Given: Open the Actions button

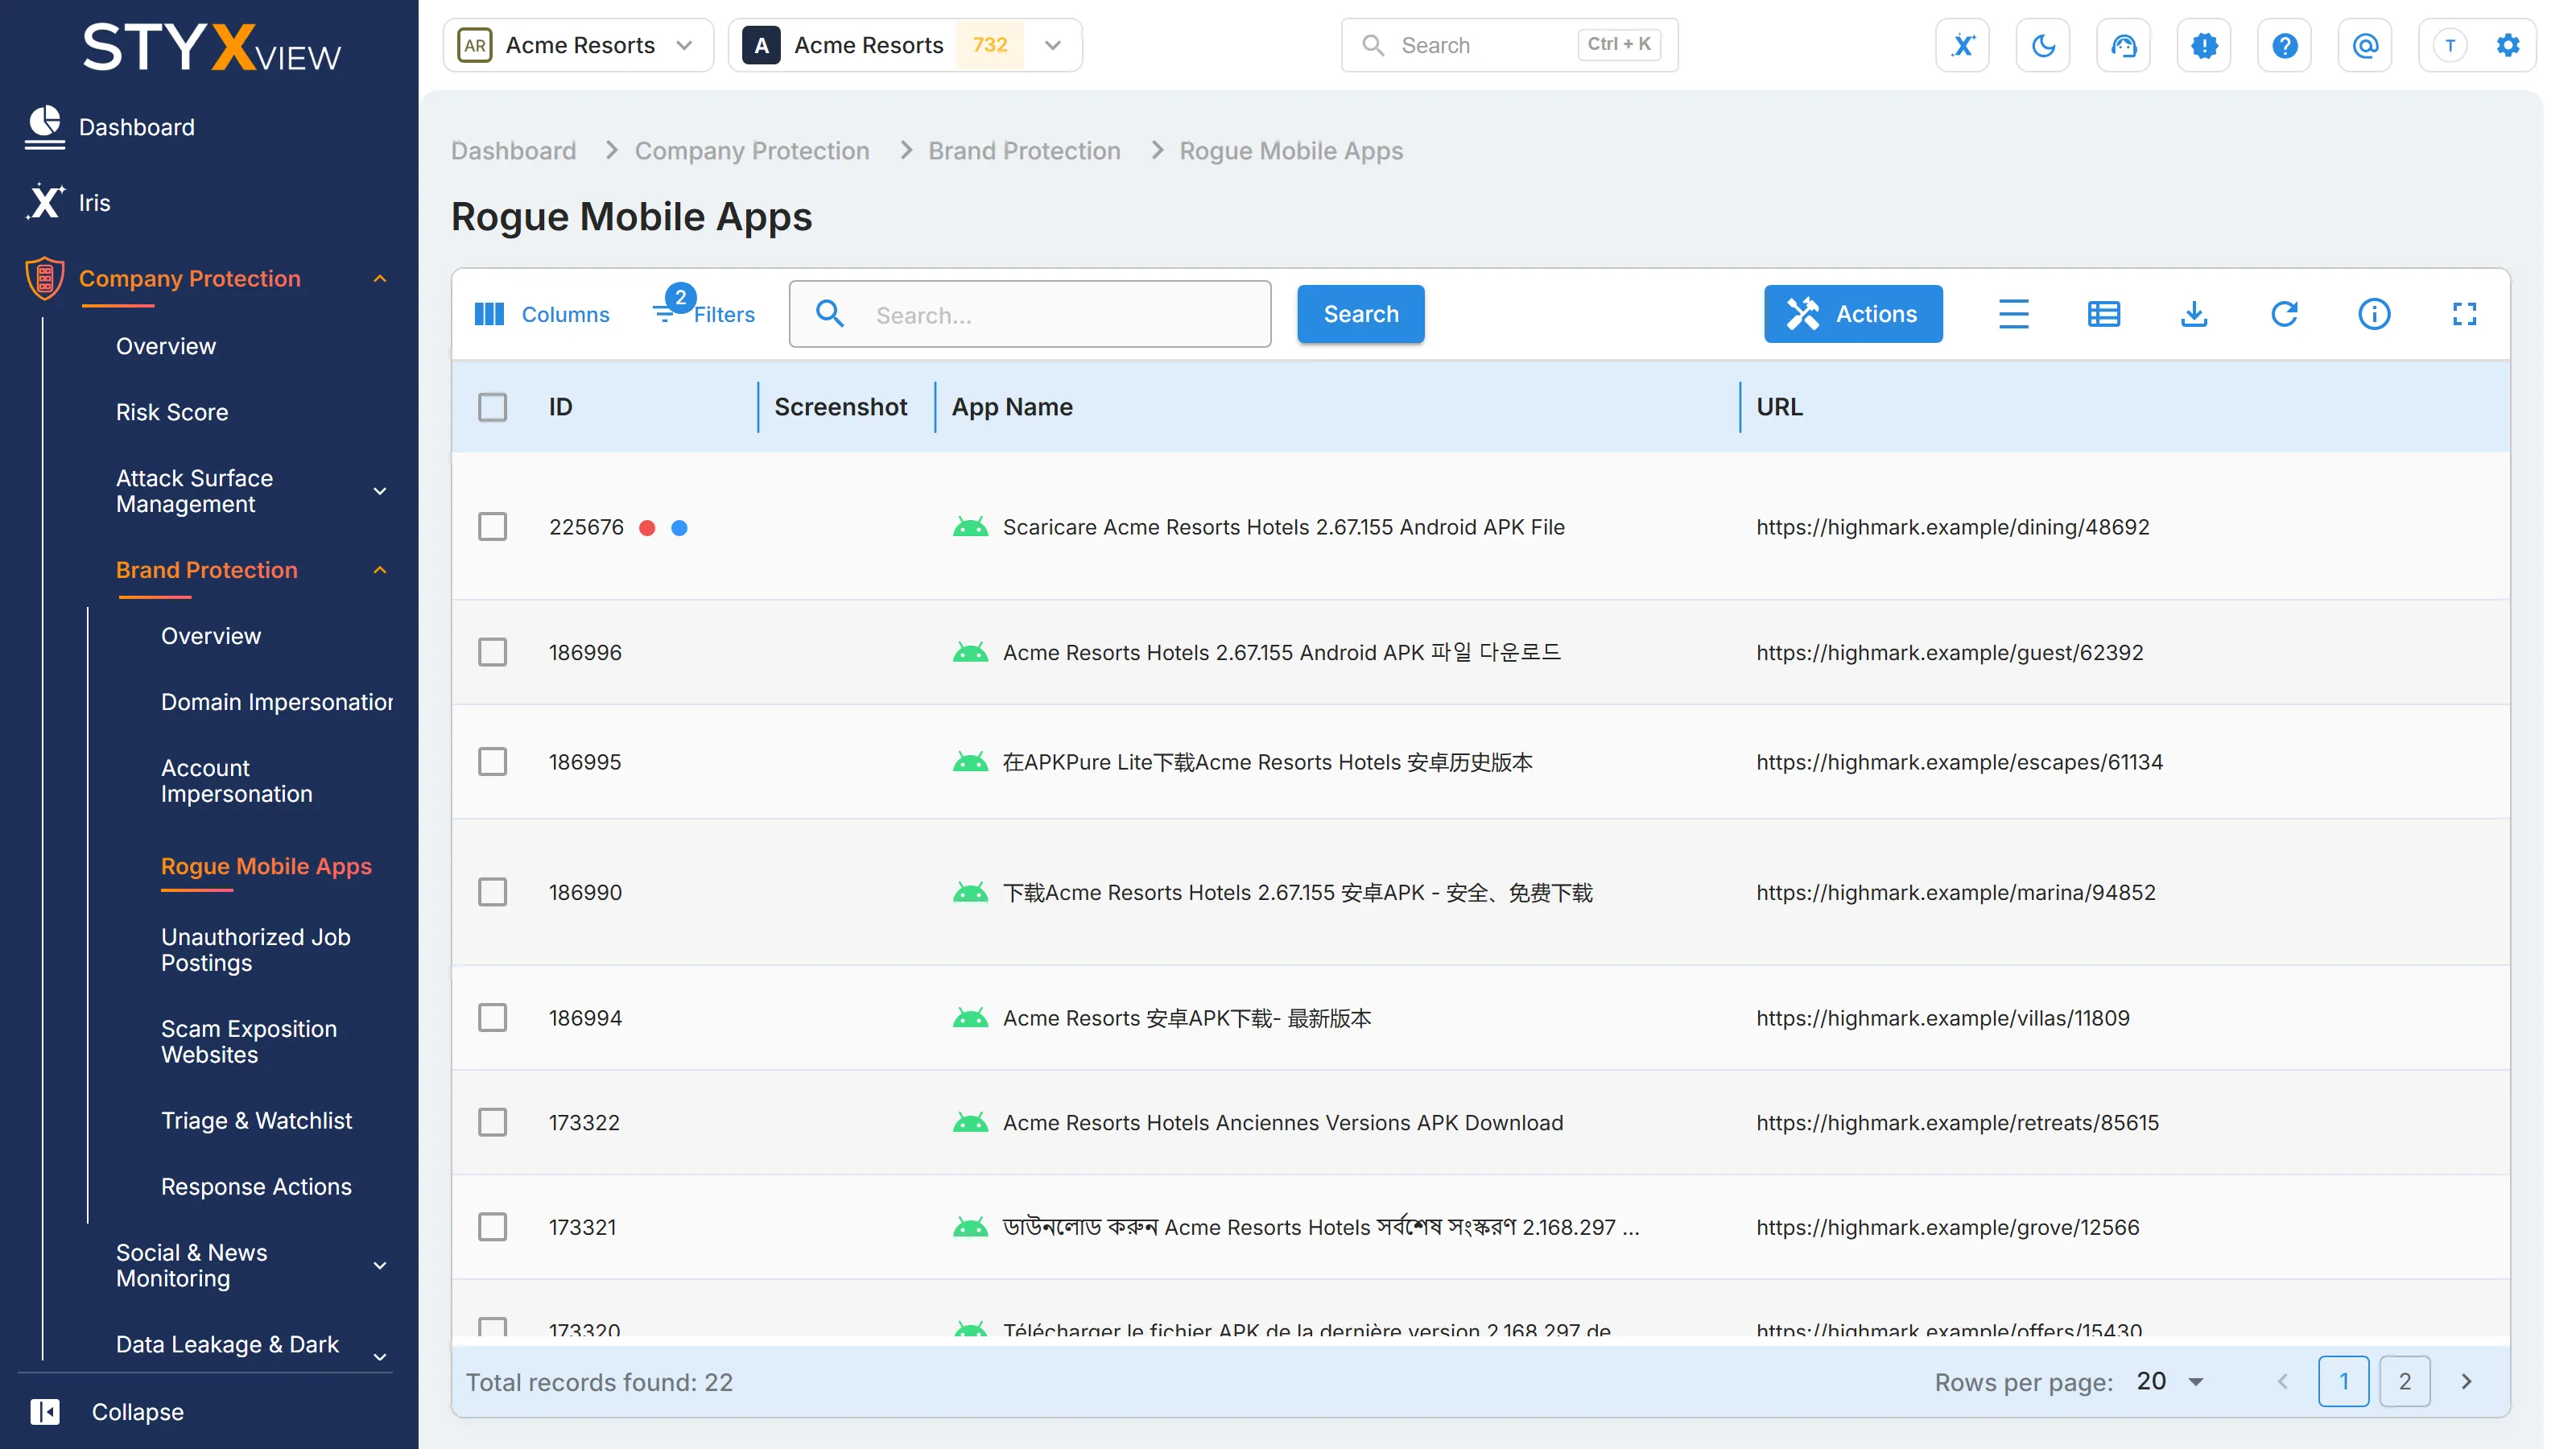Looking at the screenshot, I should pyautogui.click(x=1852, y=314).
